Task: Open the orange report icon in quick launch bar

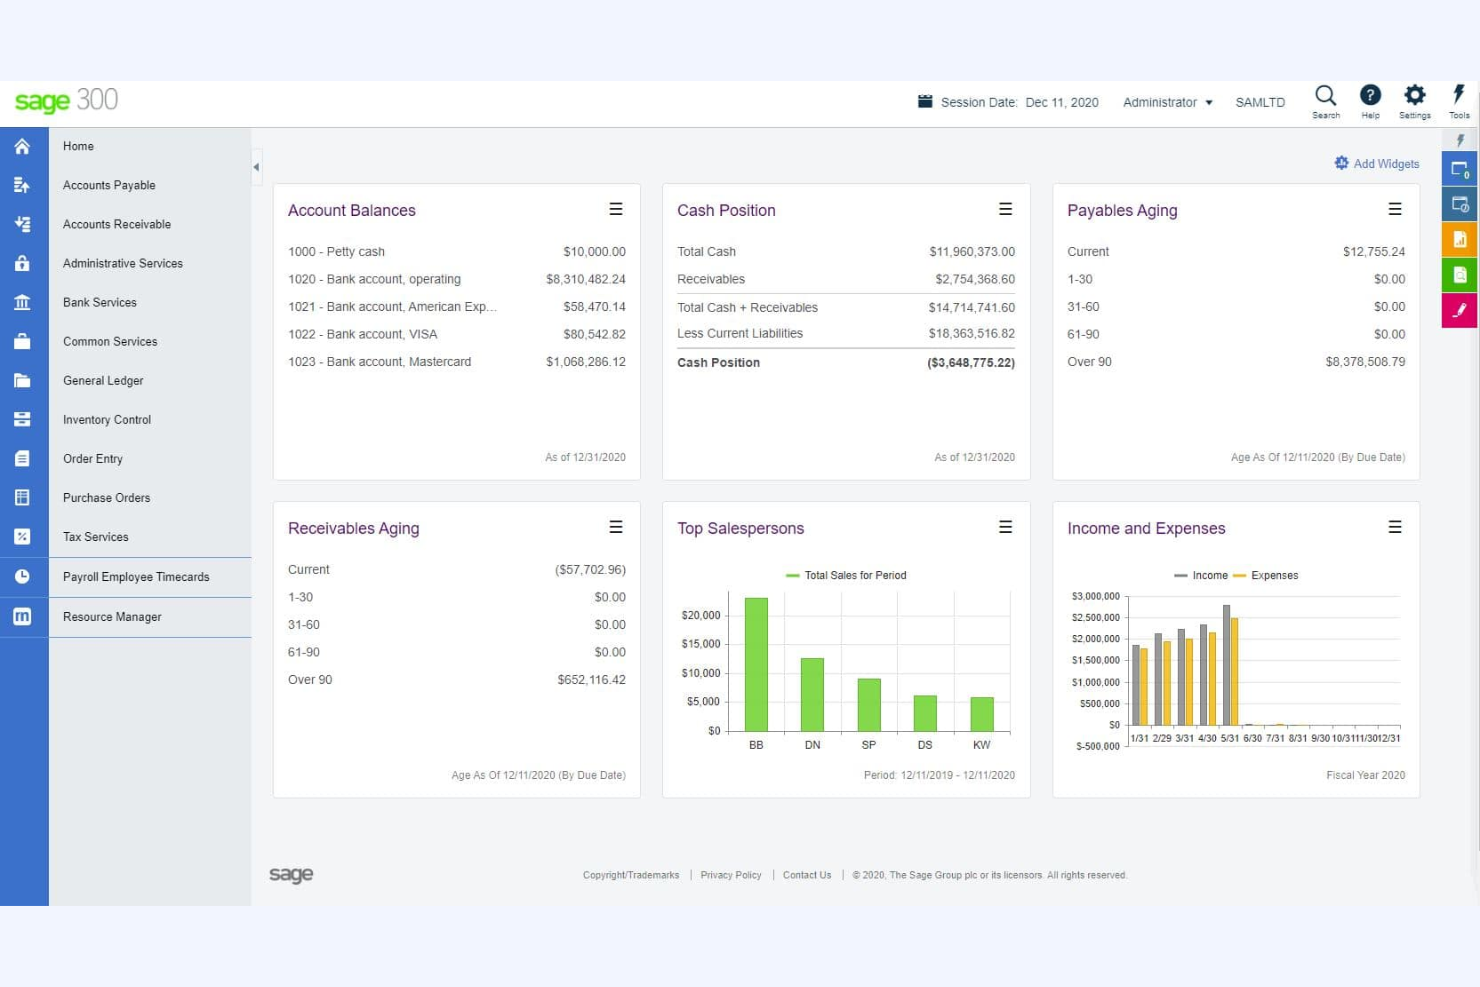Action: click(x=1459, y=239)
